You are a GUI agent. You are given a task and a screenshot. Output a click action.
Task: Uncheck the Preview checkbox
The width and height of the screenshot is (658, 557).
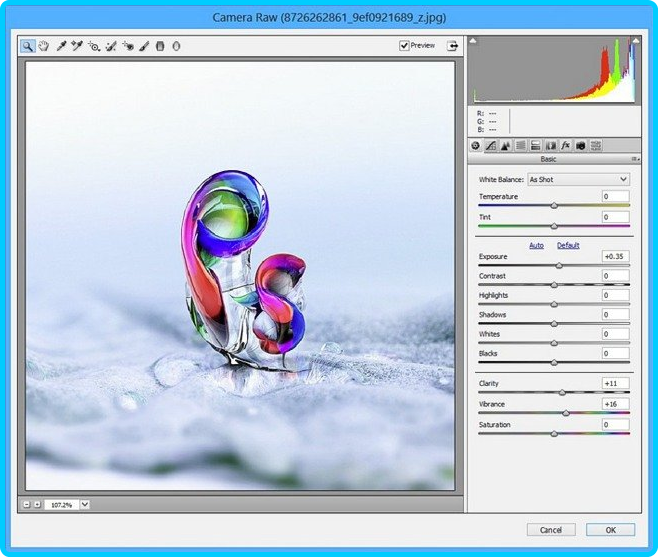404,45
